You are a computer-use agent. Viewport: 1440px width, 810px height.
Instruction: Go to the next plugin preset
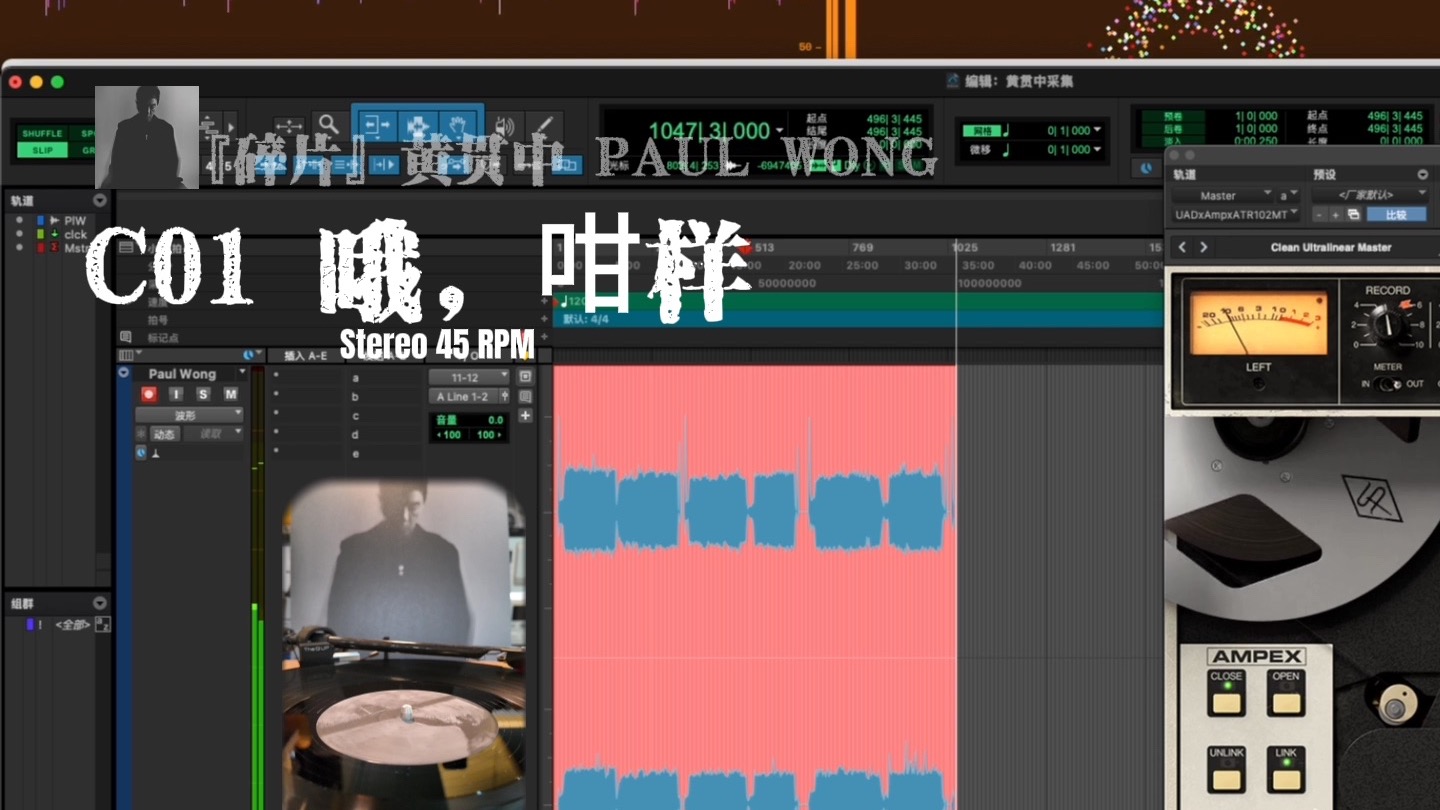1203,247
